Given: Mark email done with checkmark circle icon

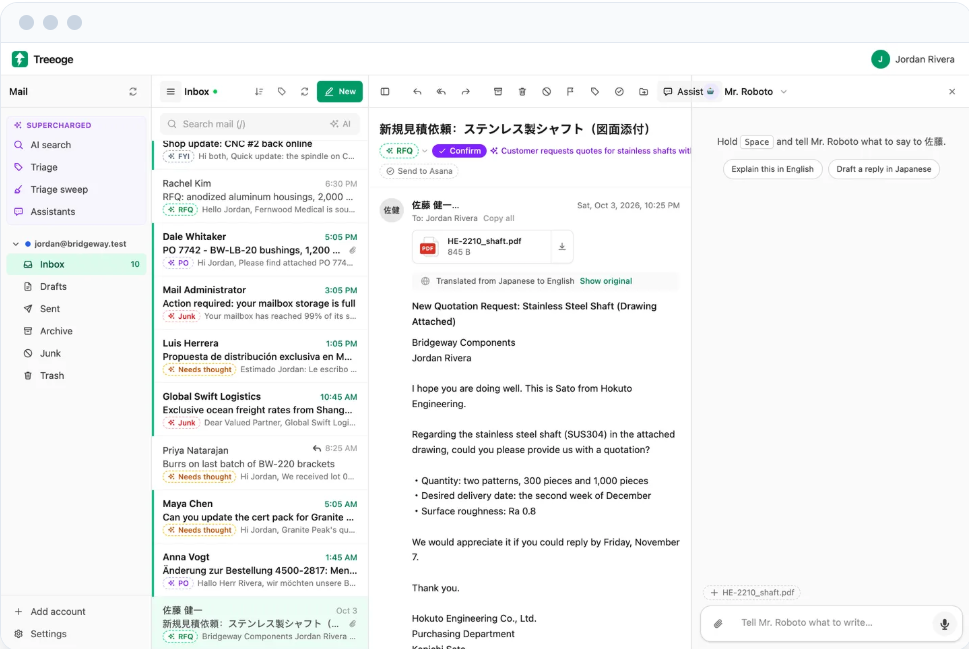Looking at the screenshot, I should [x=619, y=91].
